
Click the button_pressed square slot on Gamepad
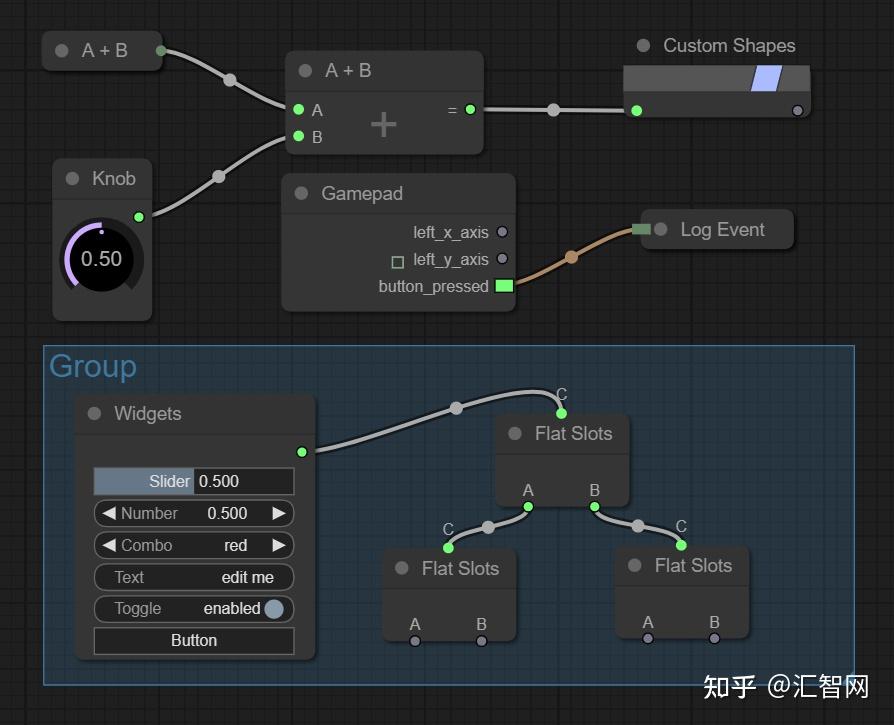pos(503,286)
